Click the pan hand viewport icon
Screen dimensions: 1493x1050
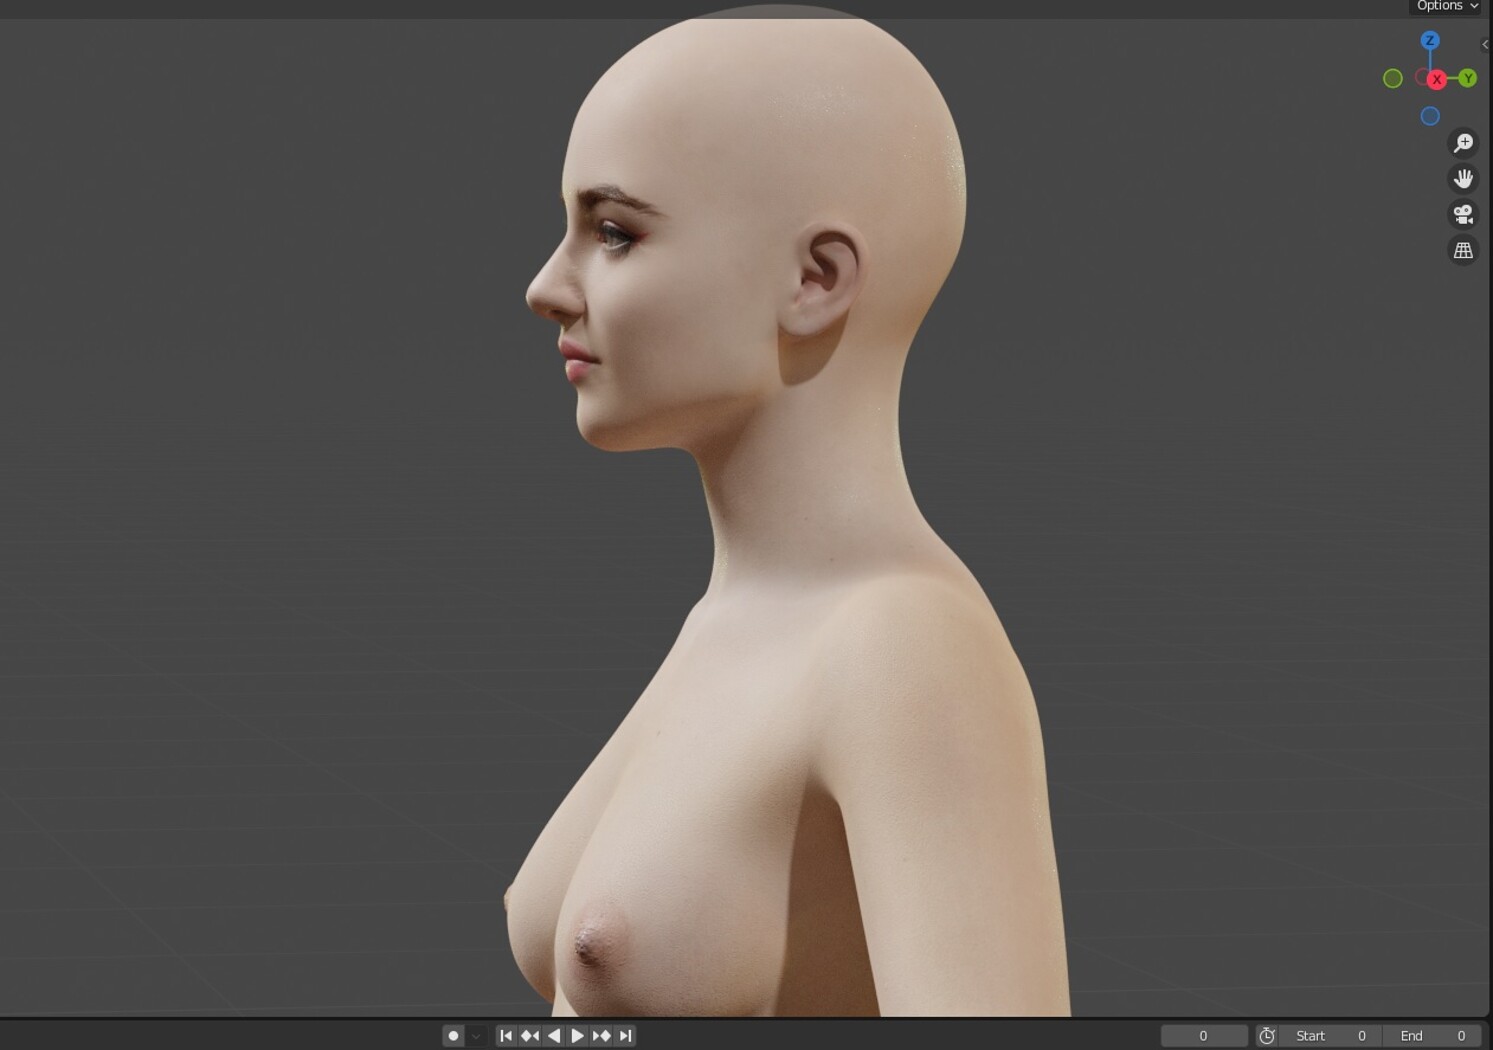(1463, 179)
